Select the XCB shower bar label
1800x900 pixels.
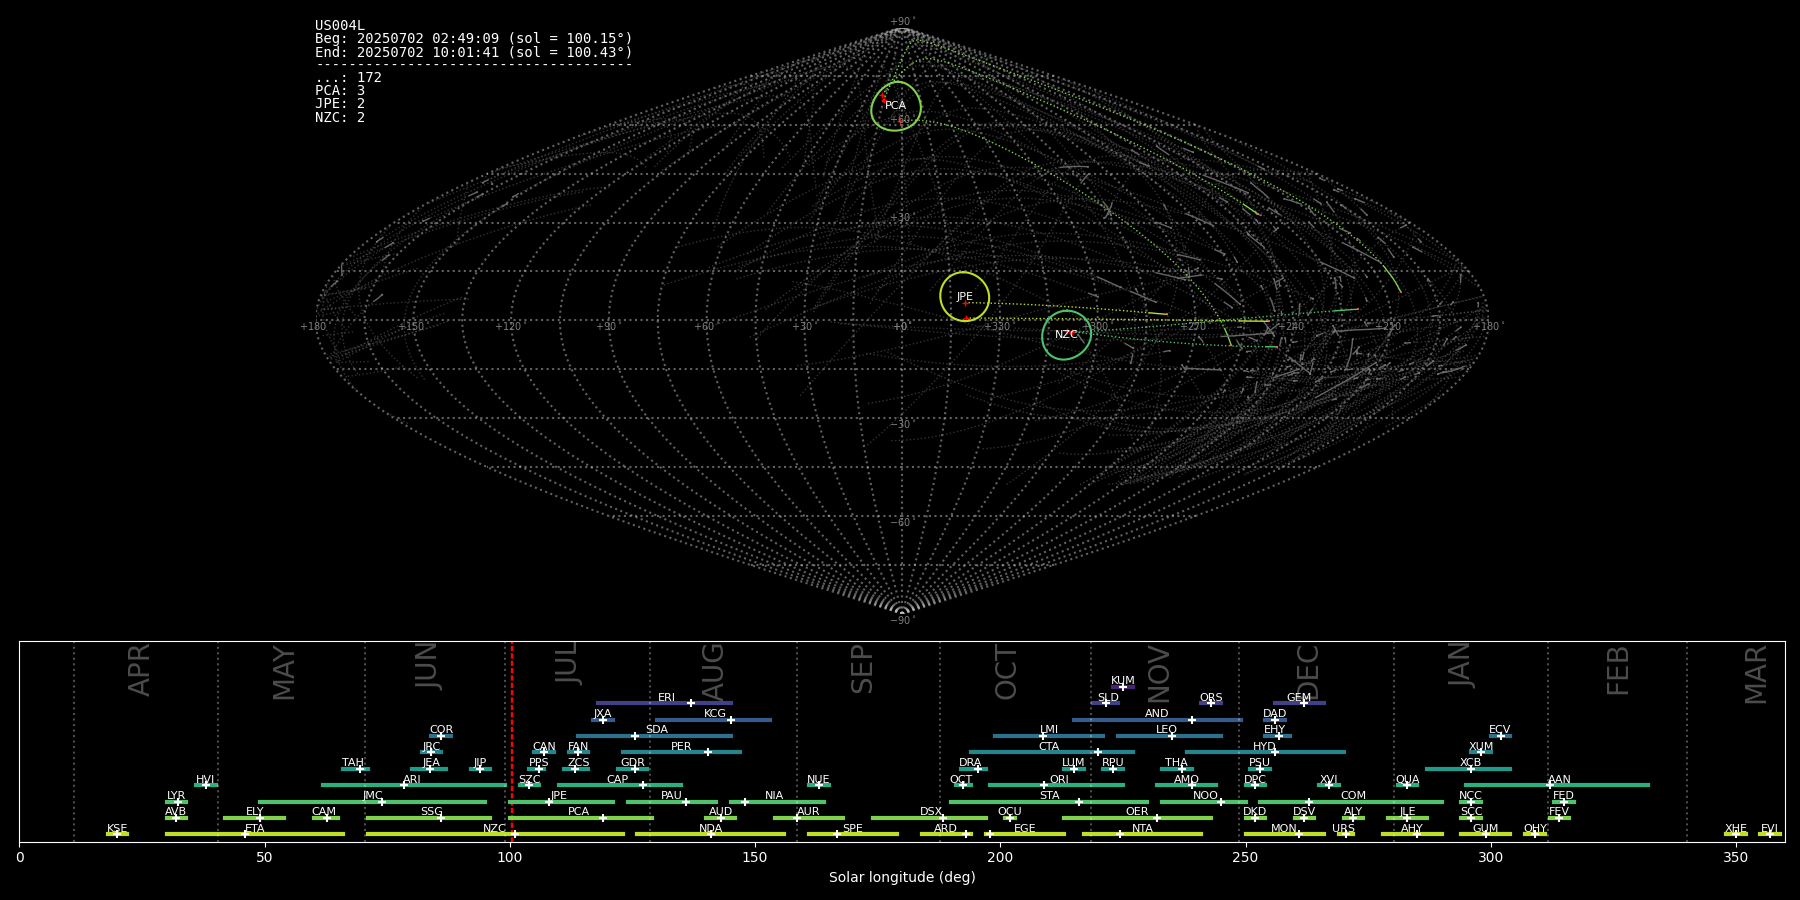pos(1471,763)
